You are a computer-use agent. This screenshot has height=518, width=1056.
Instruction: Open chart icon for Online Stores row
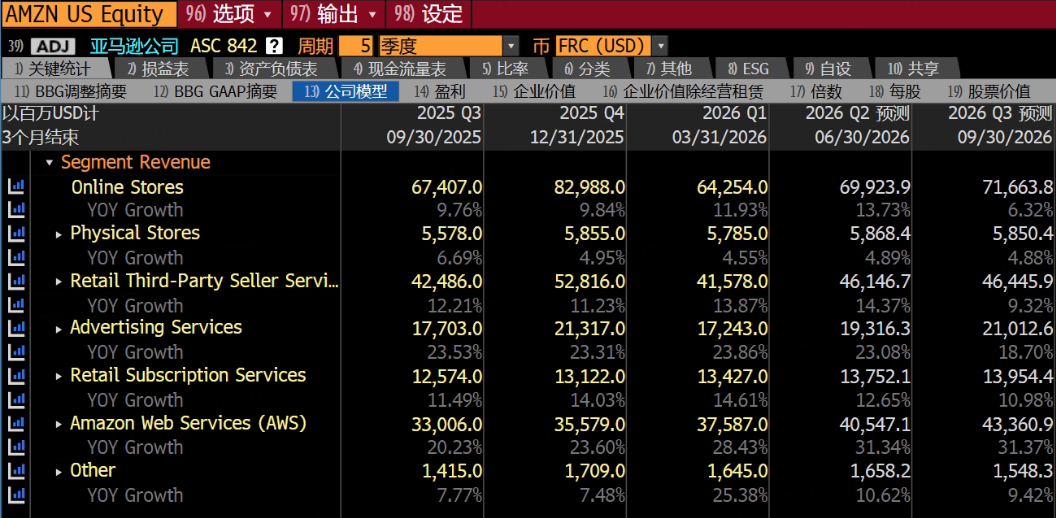[x=15, y=187]
